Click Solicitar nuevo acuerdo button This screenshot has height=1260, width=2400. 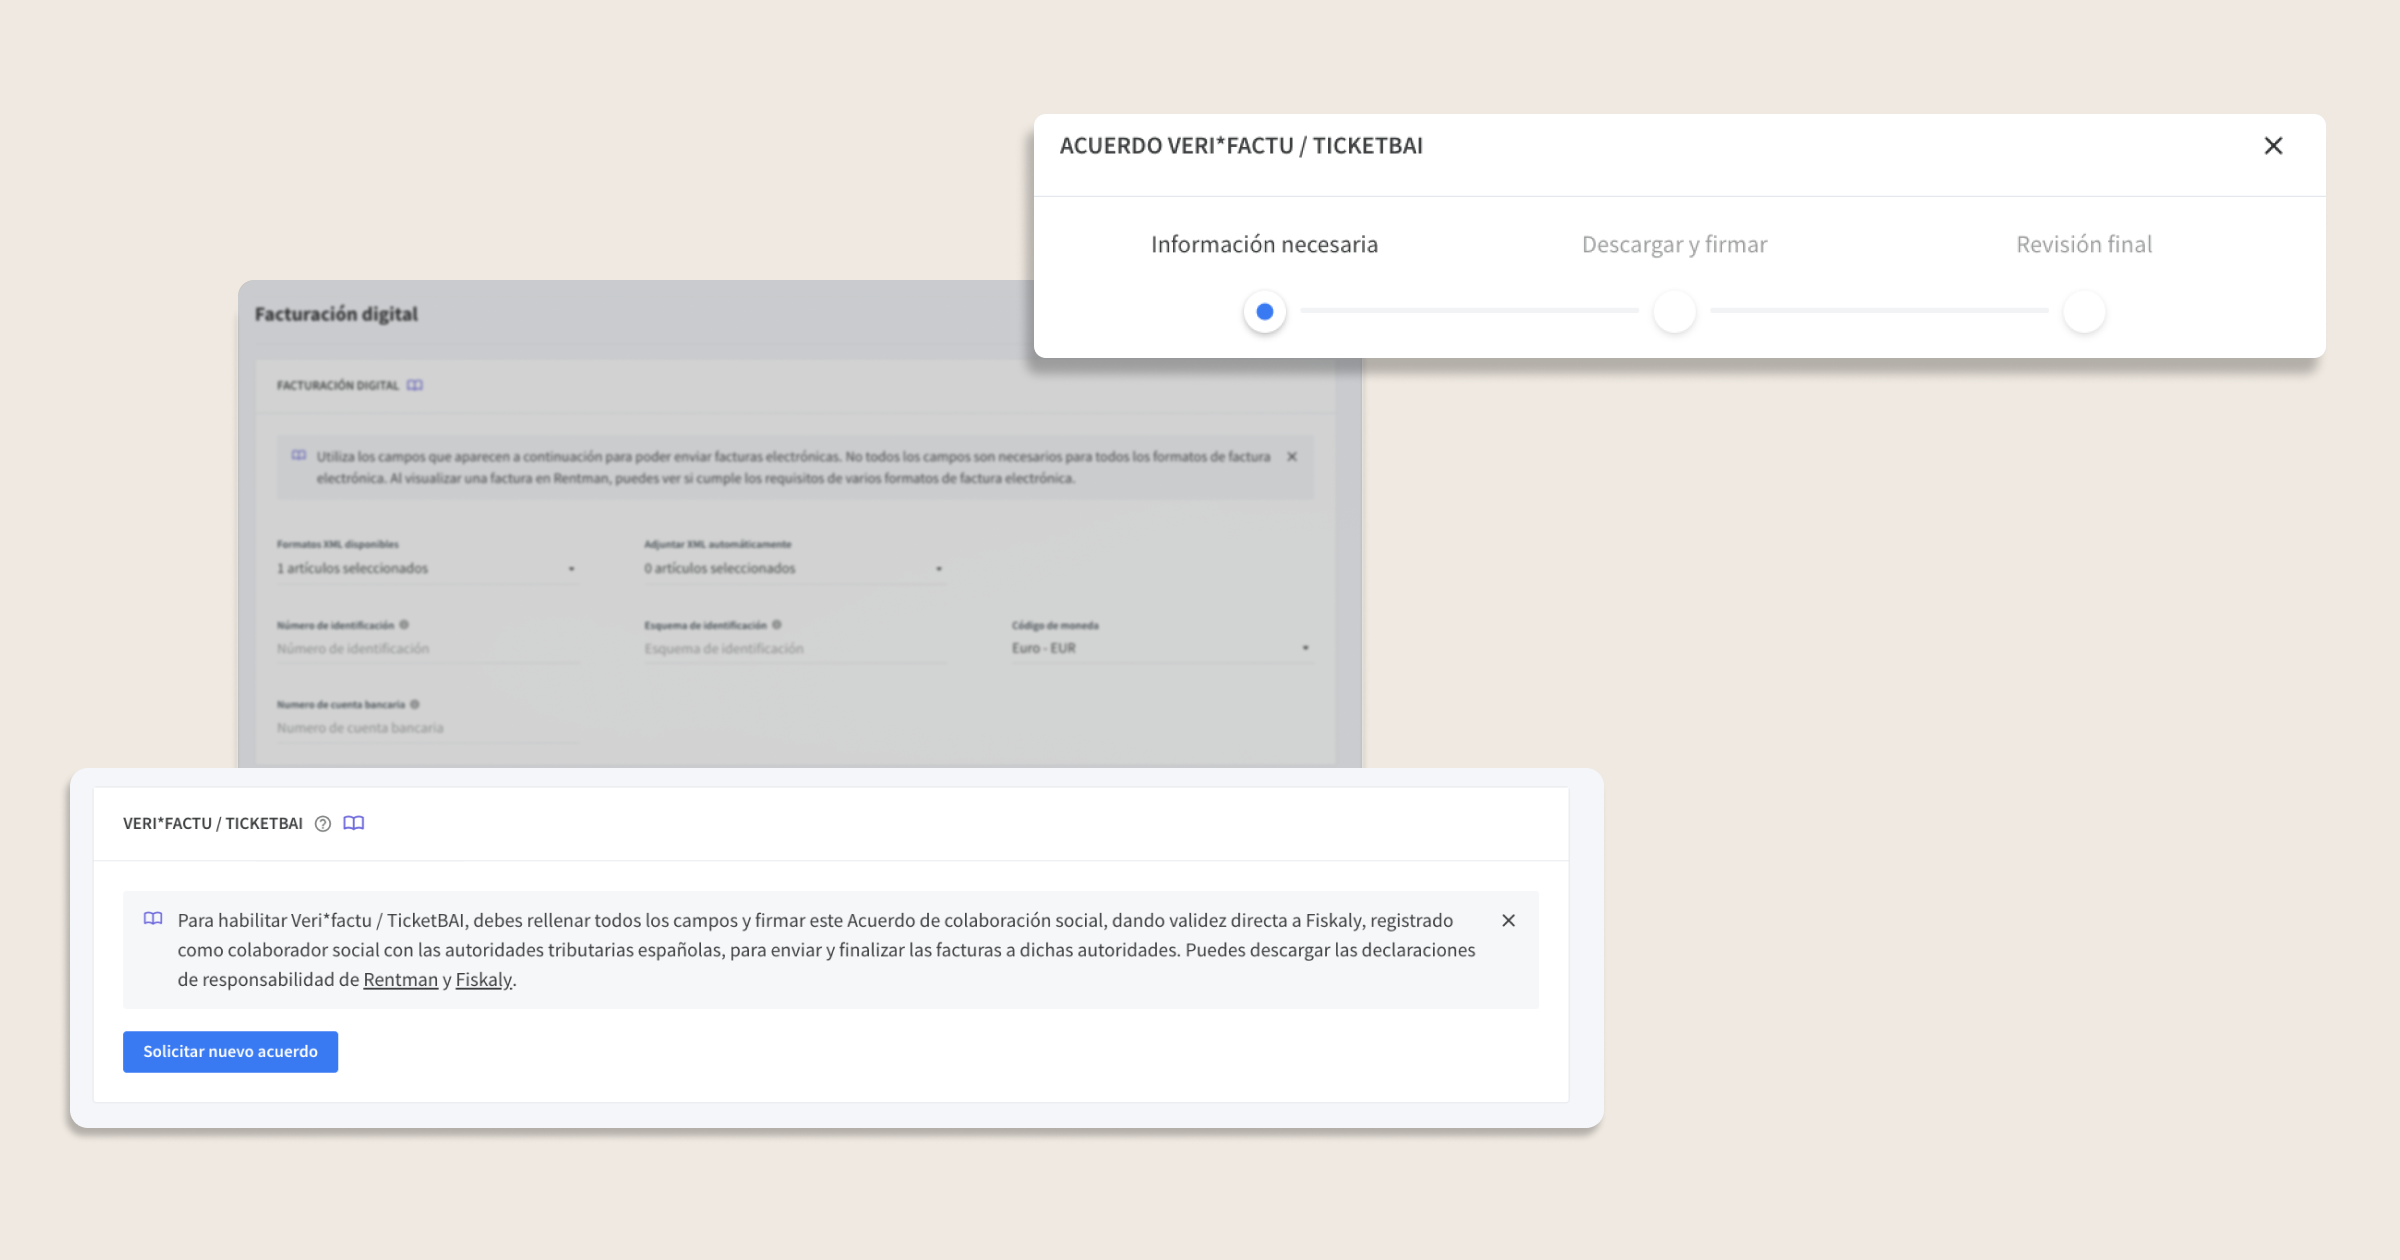pyautogui.click(x=230, y=1051)
